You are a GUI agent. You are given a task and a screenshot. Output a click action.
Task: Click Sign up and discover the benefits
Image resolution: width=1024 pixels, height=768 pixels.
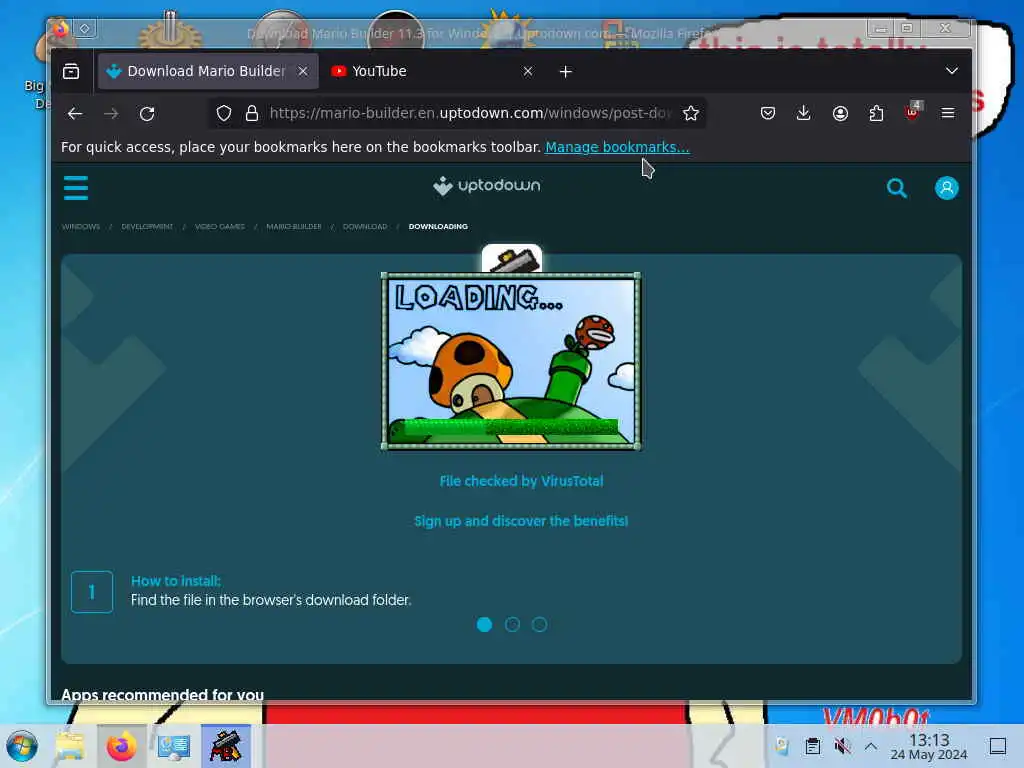[x=521, y=521]
